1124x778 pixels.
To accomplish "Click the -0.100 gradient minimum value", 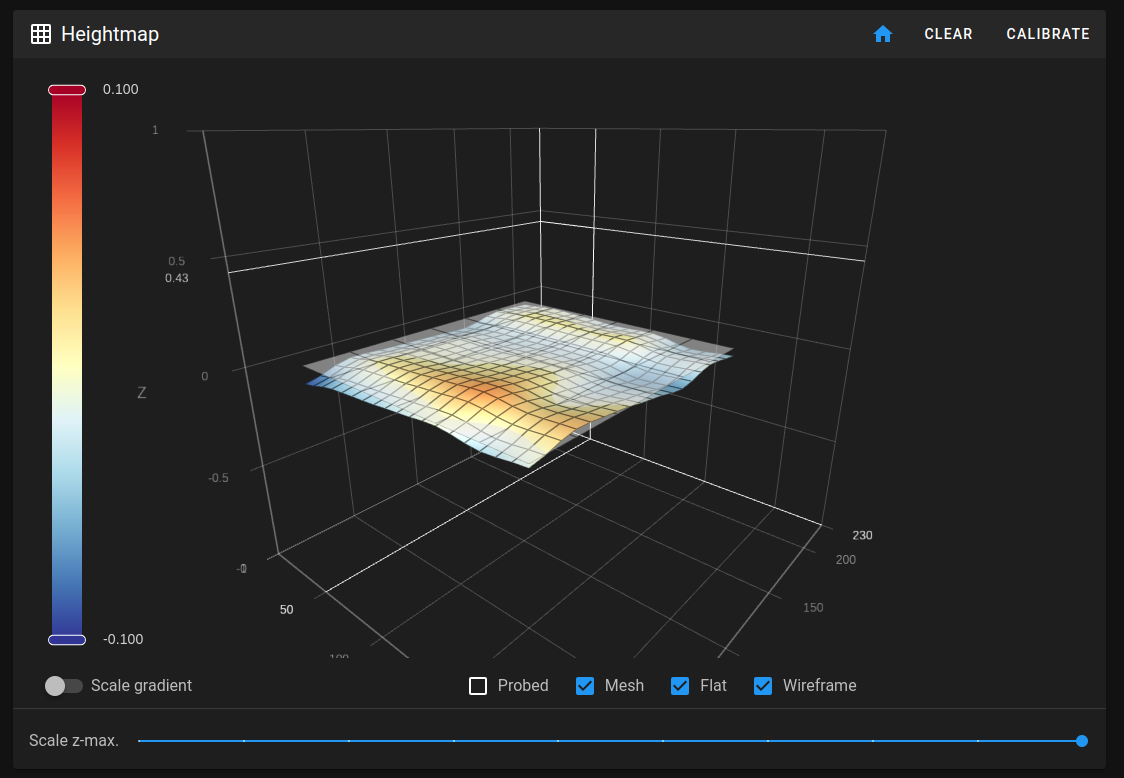I will click(x=123, y=639).
